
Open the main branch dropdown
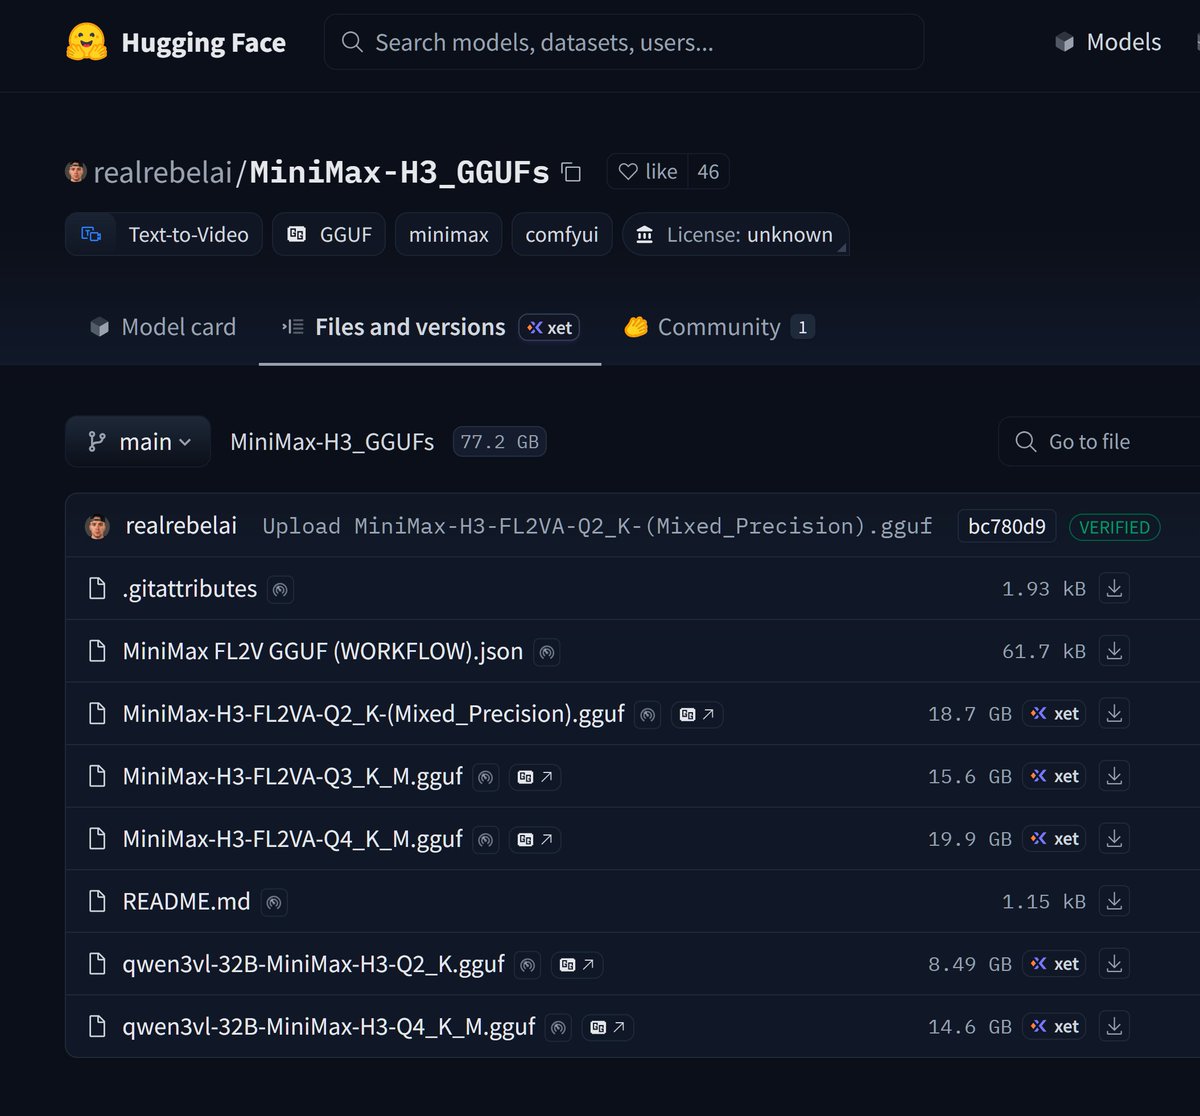[138, 442]
